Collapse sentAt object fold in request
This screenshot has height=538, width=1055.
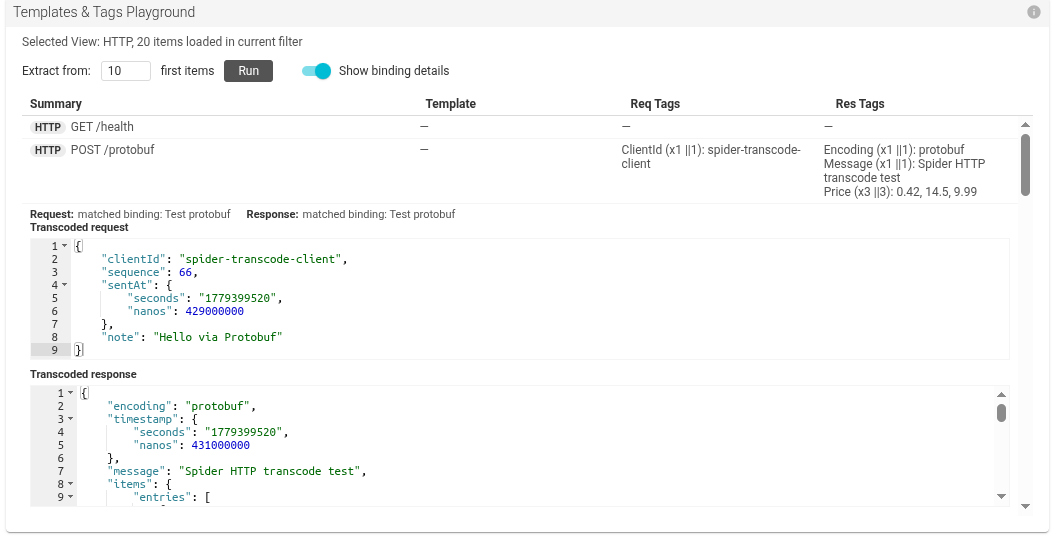point(65,285)
